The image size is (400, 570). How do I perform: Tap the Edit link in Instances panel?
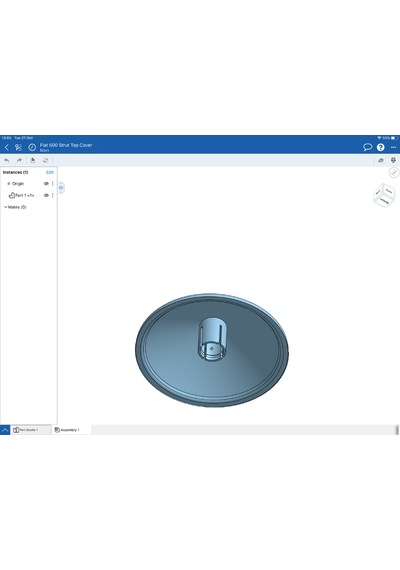(x=50, y=172)
